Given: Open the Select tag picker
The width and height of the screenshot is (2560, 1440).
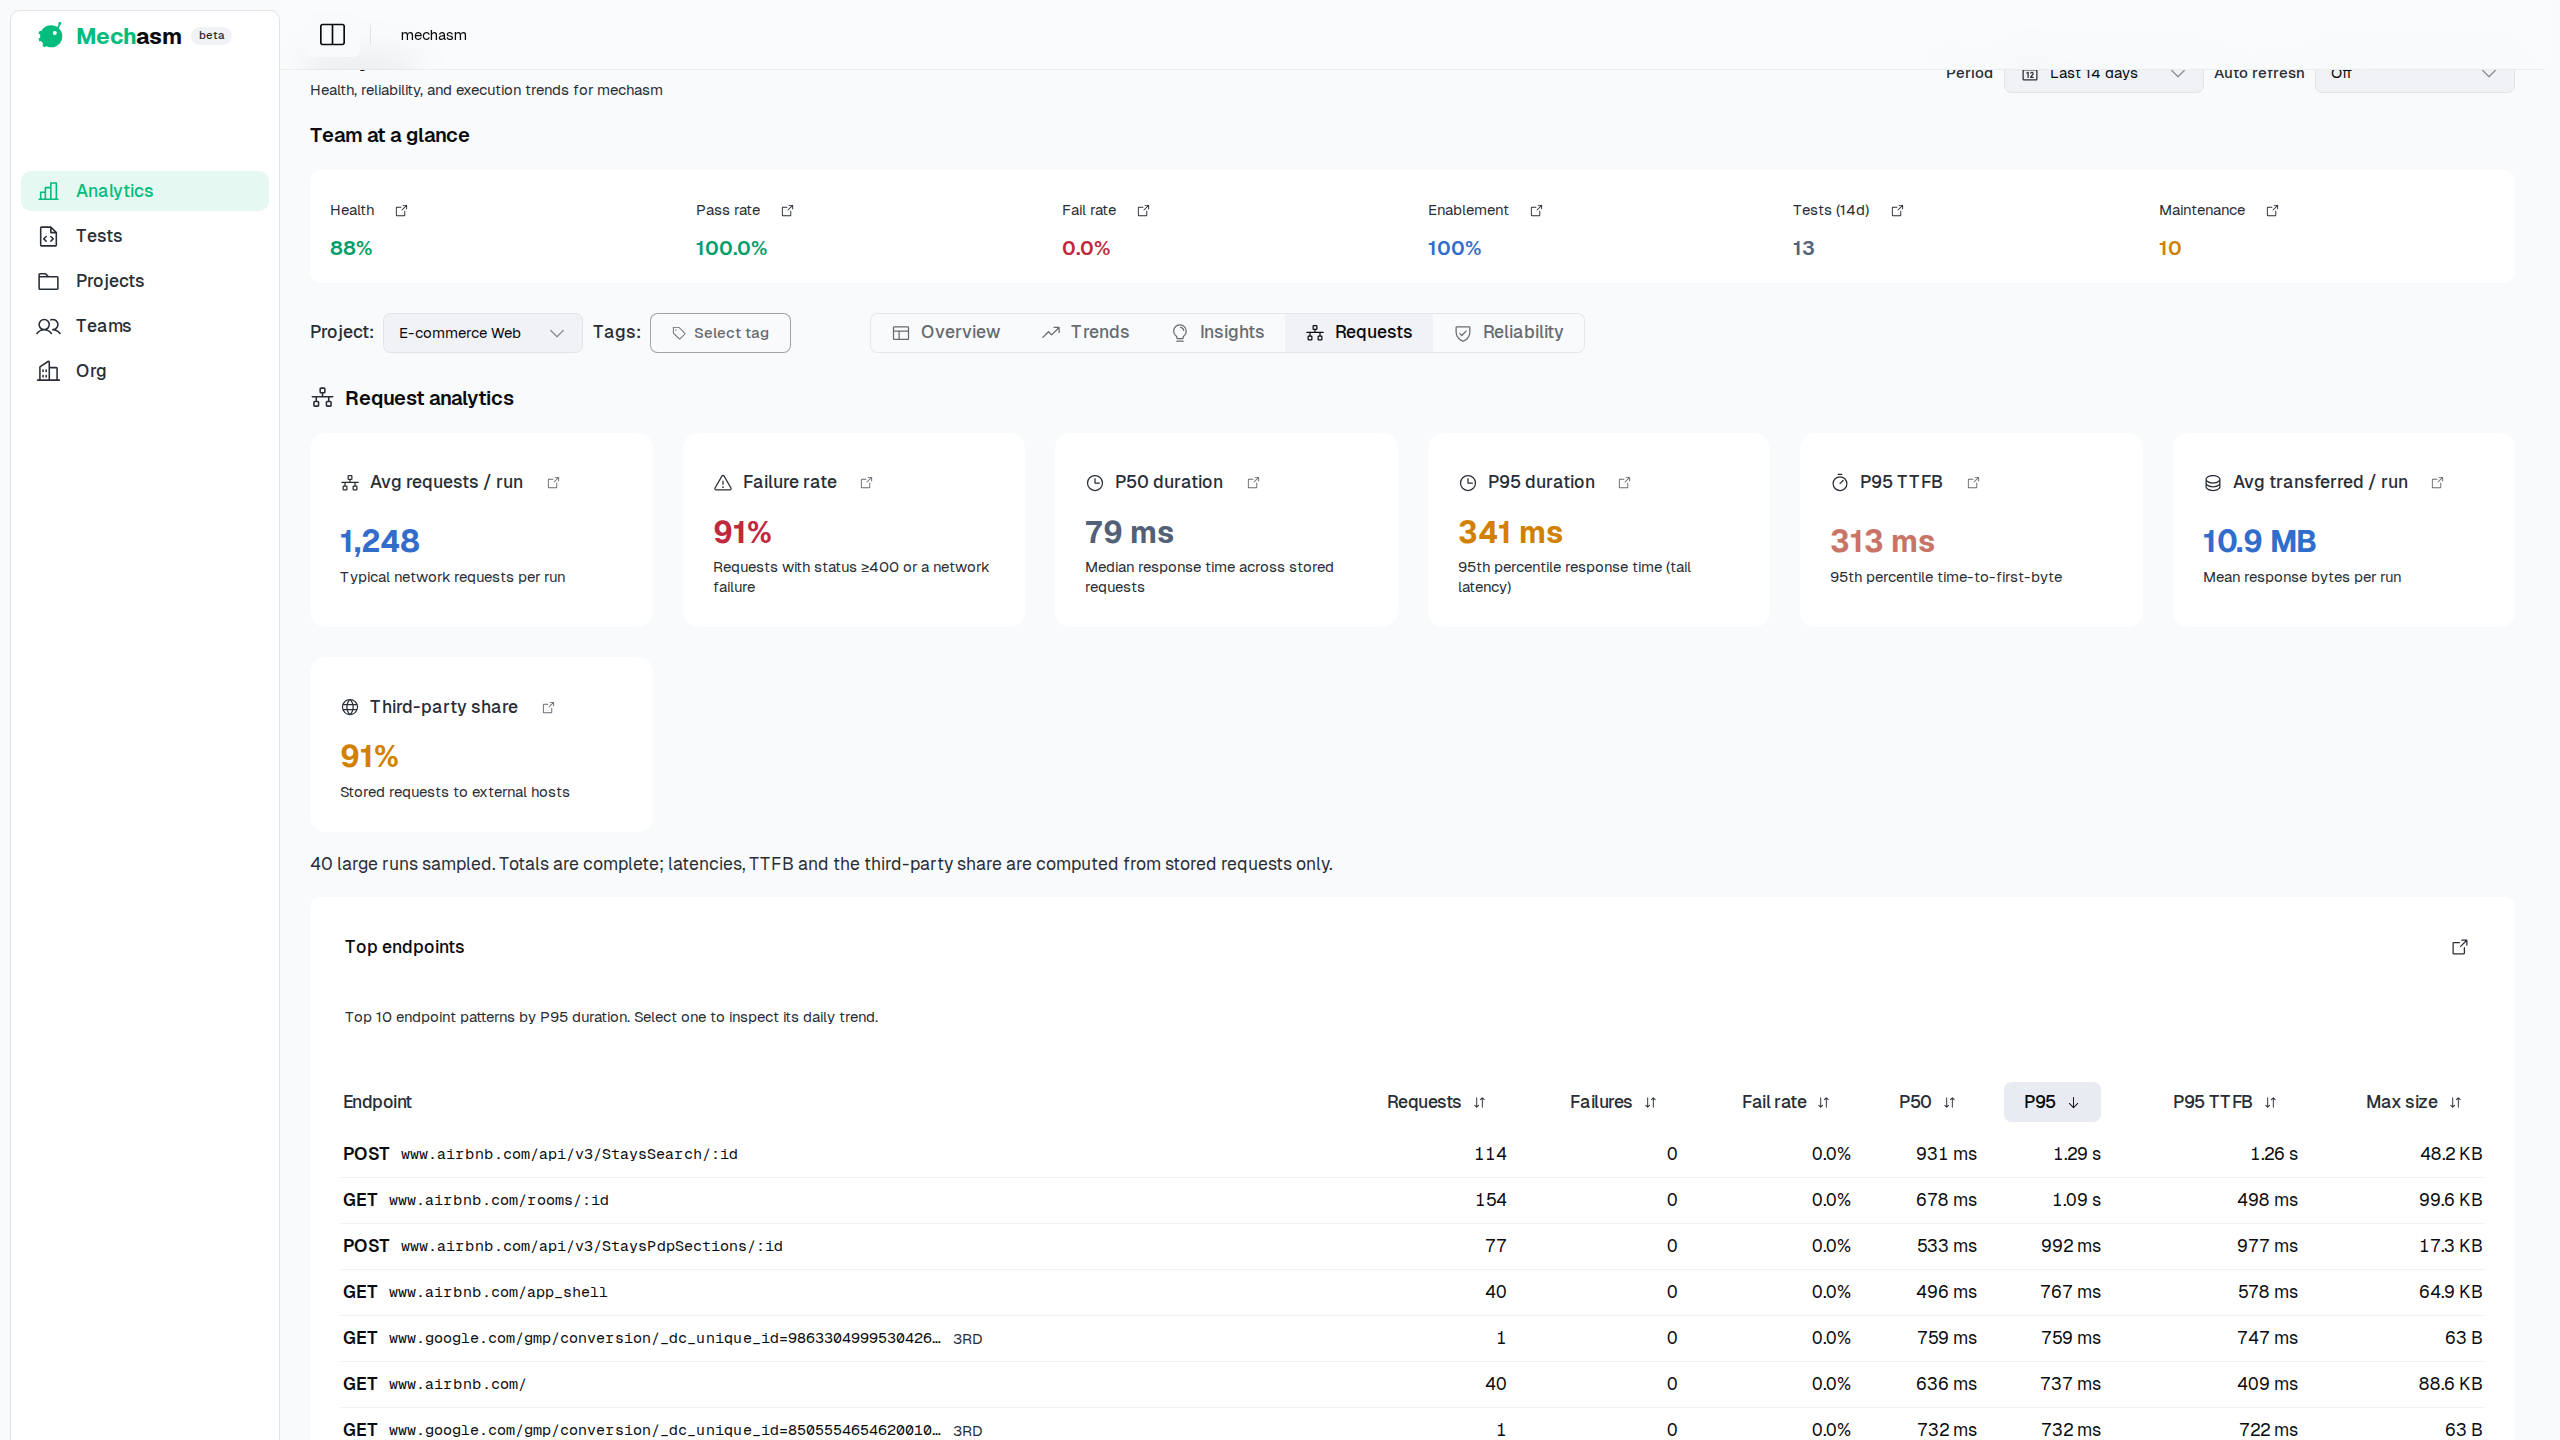Looking at the screenshot, I should (x=720, y=333).
